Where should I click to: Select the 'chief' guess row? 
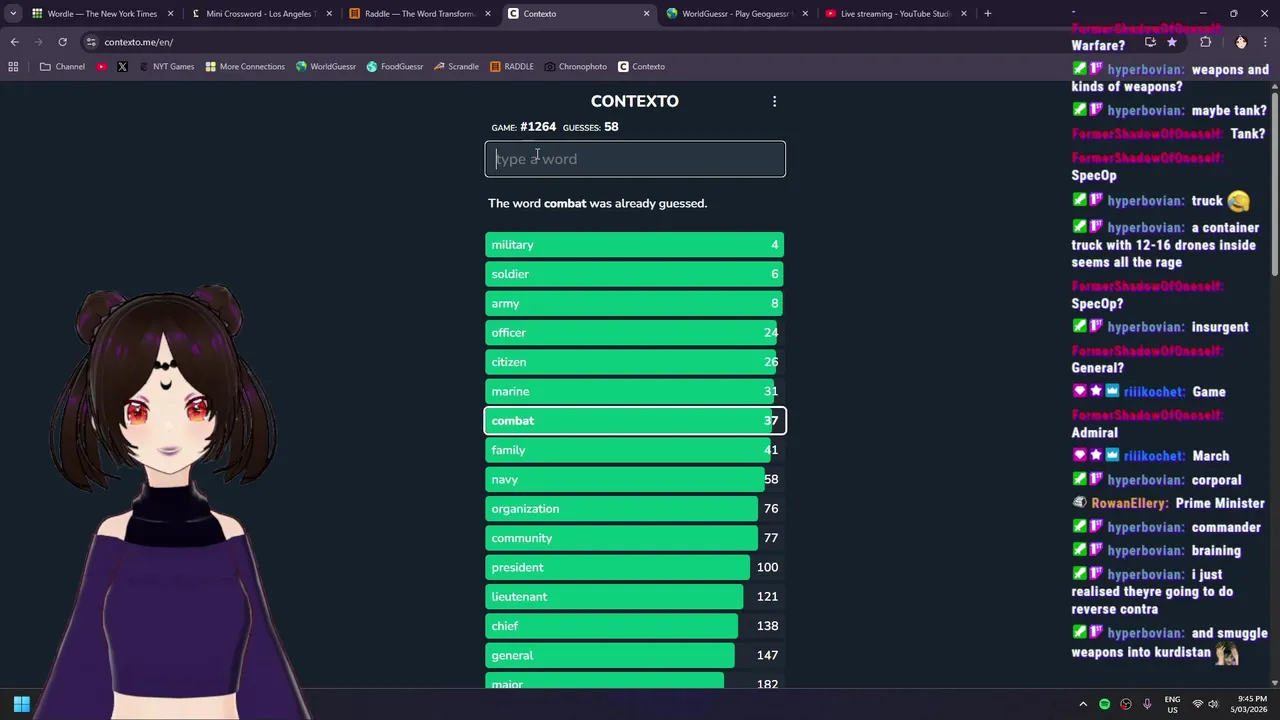(635, 626)
